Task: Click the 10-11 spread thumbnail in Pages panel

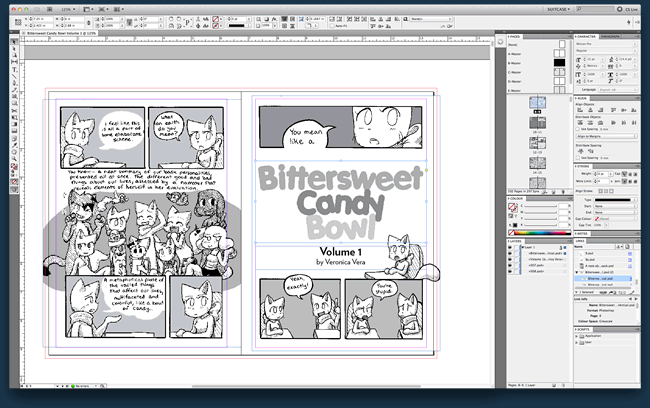Action: (537, 123)
